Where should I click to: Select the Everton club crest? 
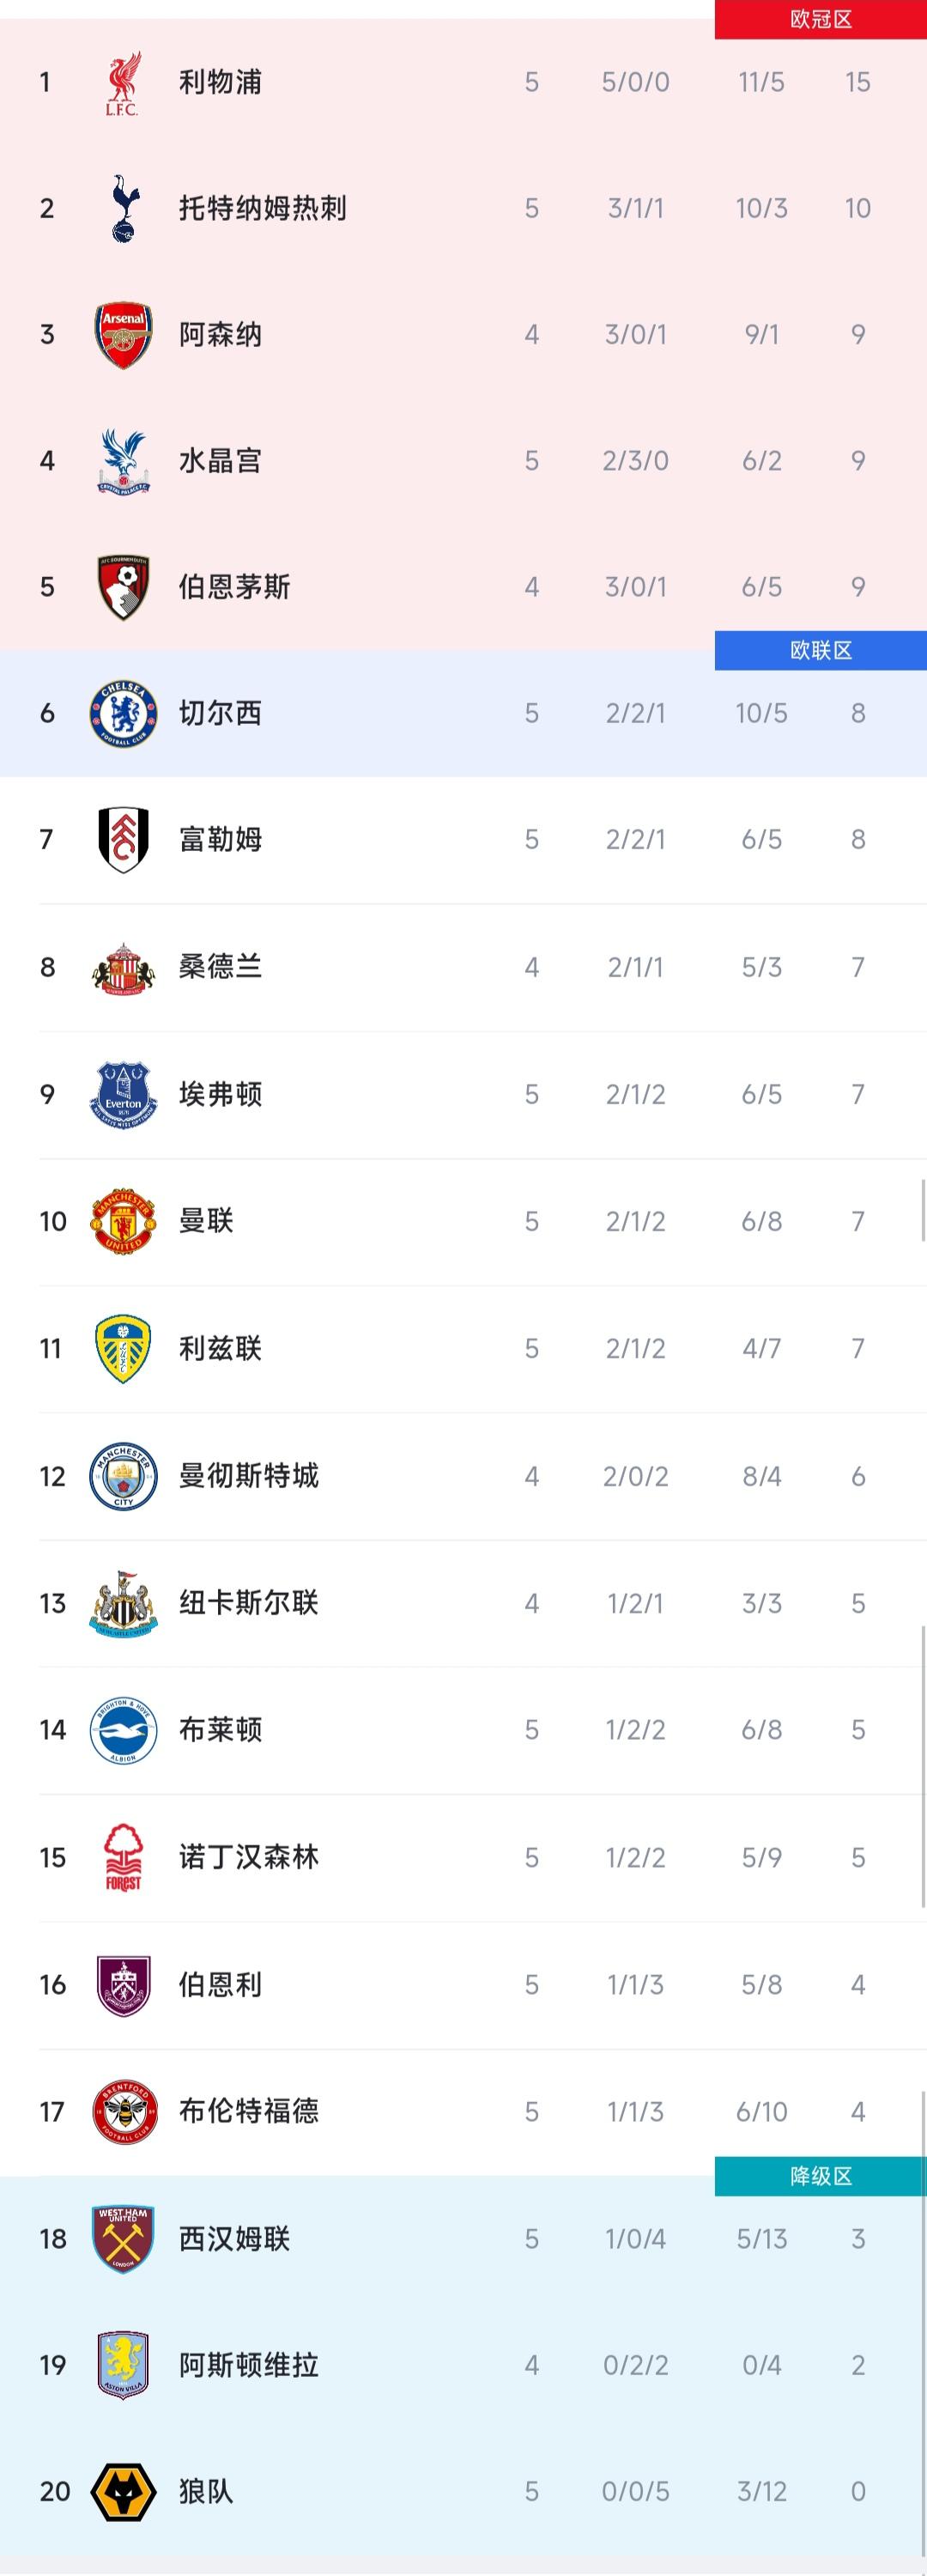(x=123, y=1094)
